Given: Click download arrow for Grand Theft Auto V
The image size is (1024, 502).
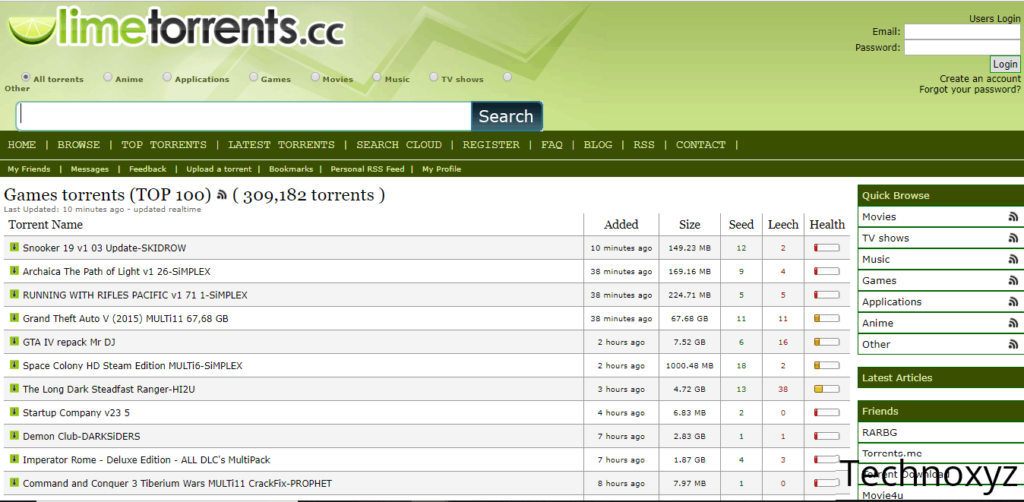Looking at the screenshot, I should (x=14, y=317).
